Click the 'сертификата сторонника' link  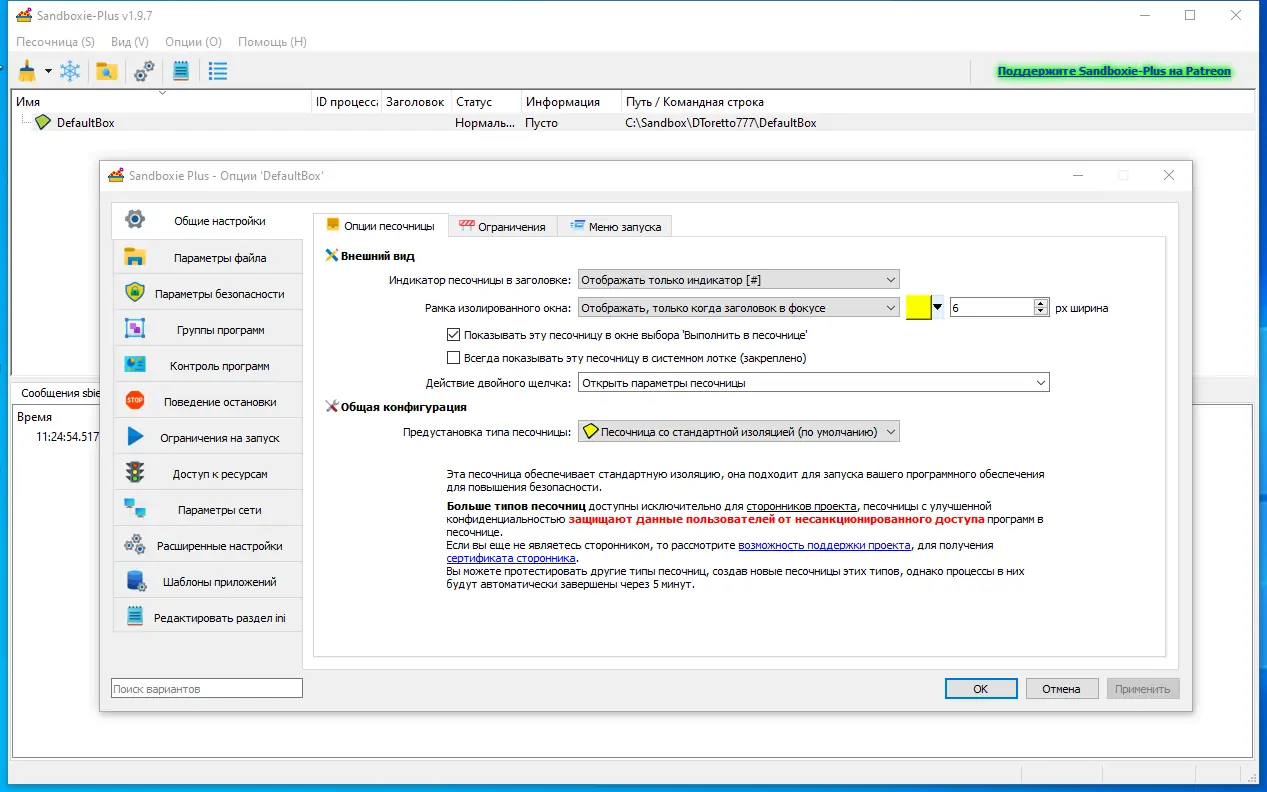click(511, 559)
